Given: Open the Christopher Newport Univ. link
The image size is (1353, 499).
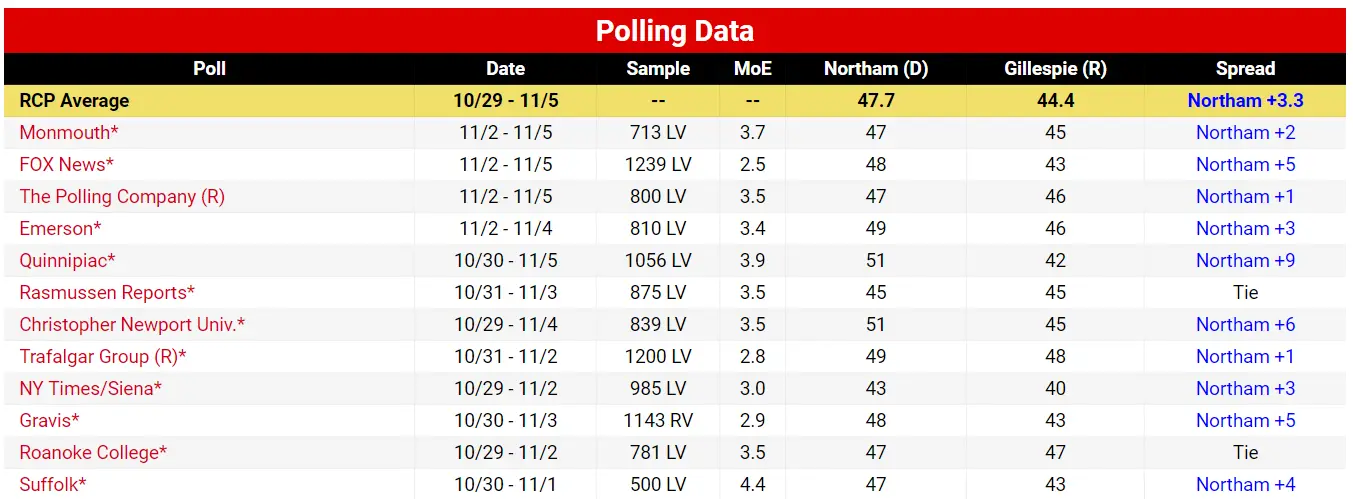Looking at the screenshot, I should (x=132, y=325).
